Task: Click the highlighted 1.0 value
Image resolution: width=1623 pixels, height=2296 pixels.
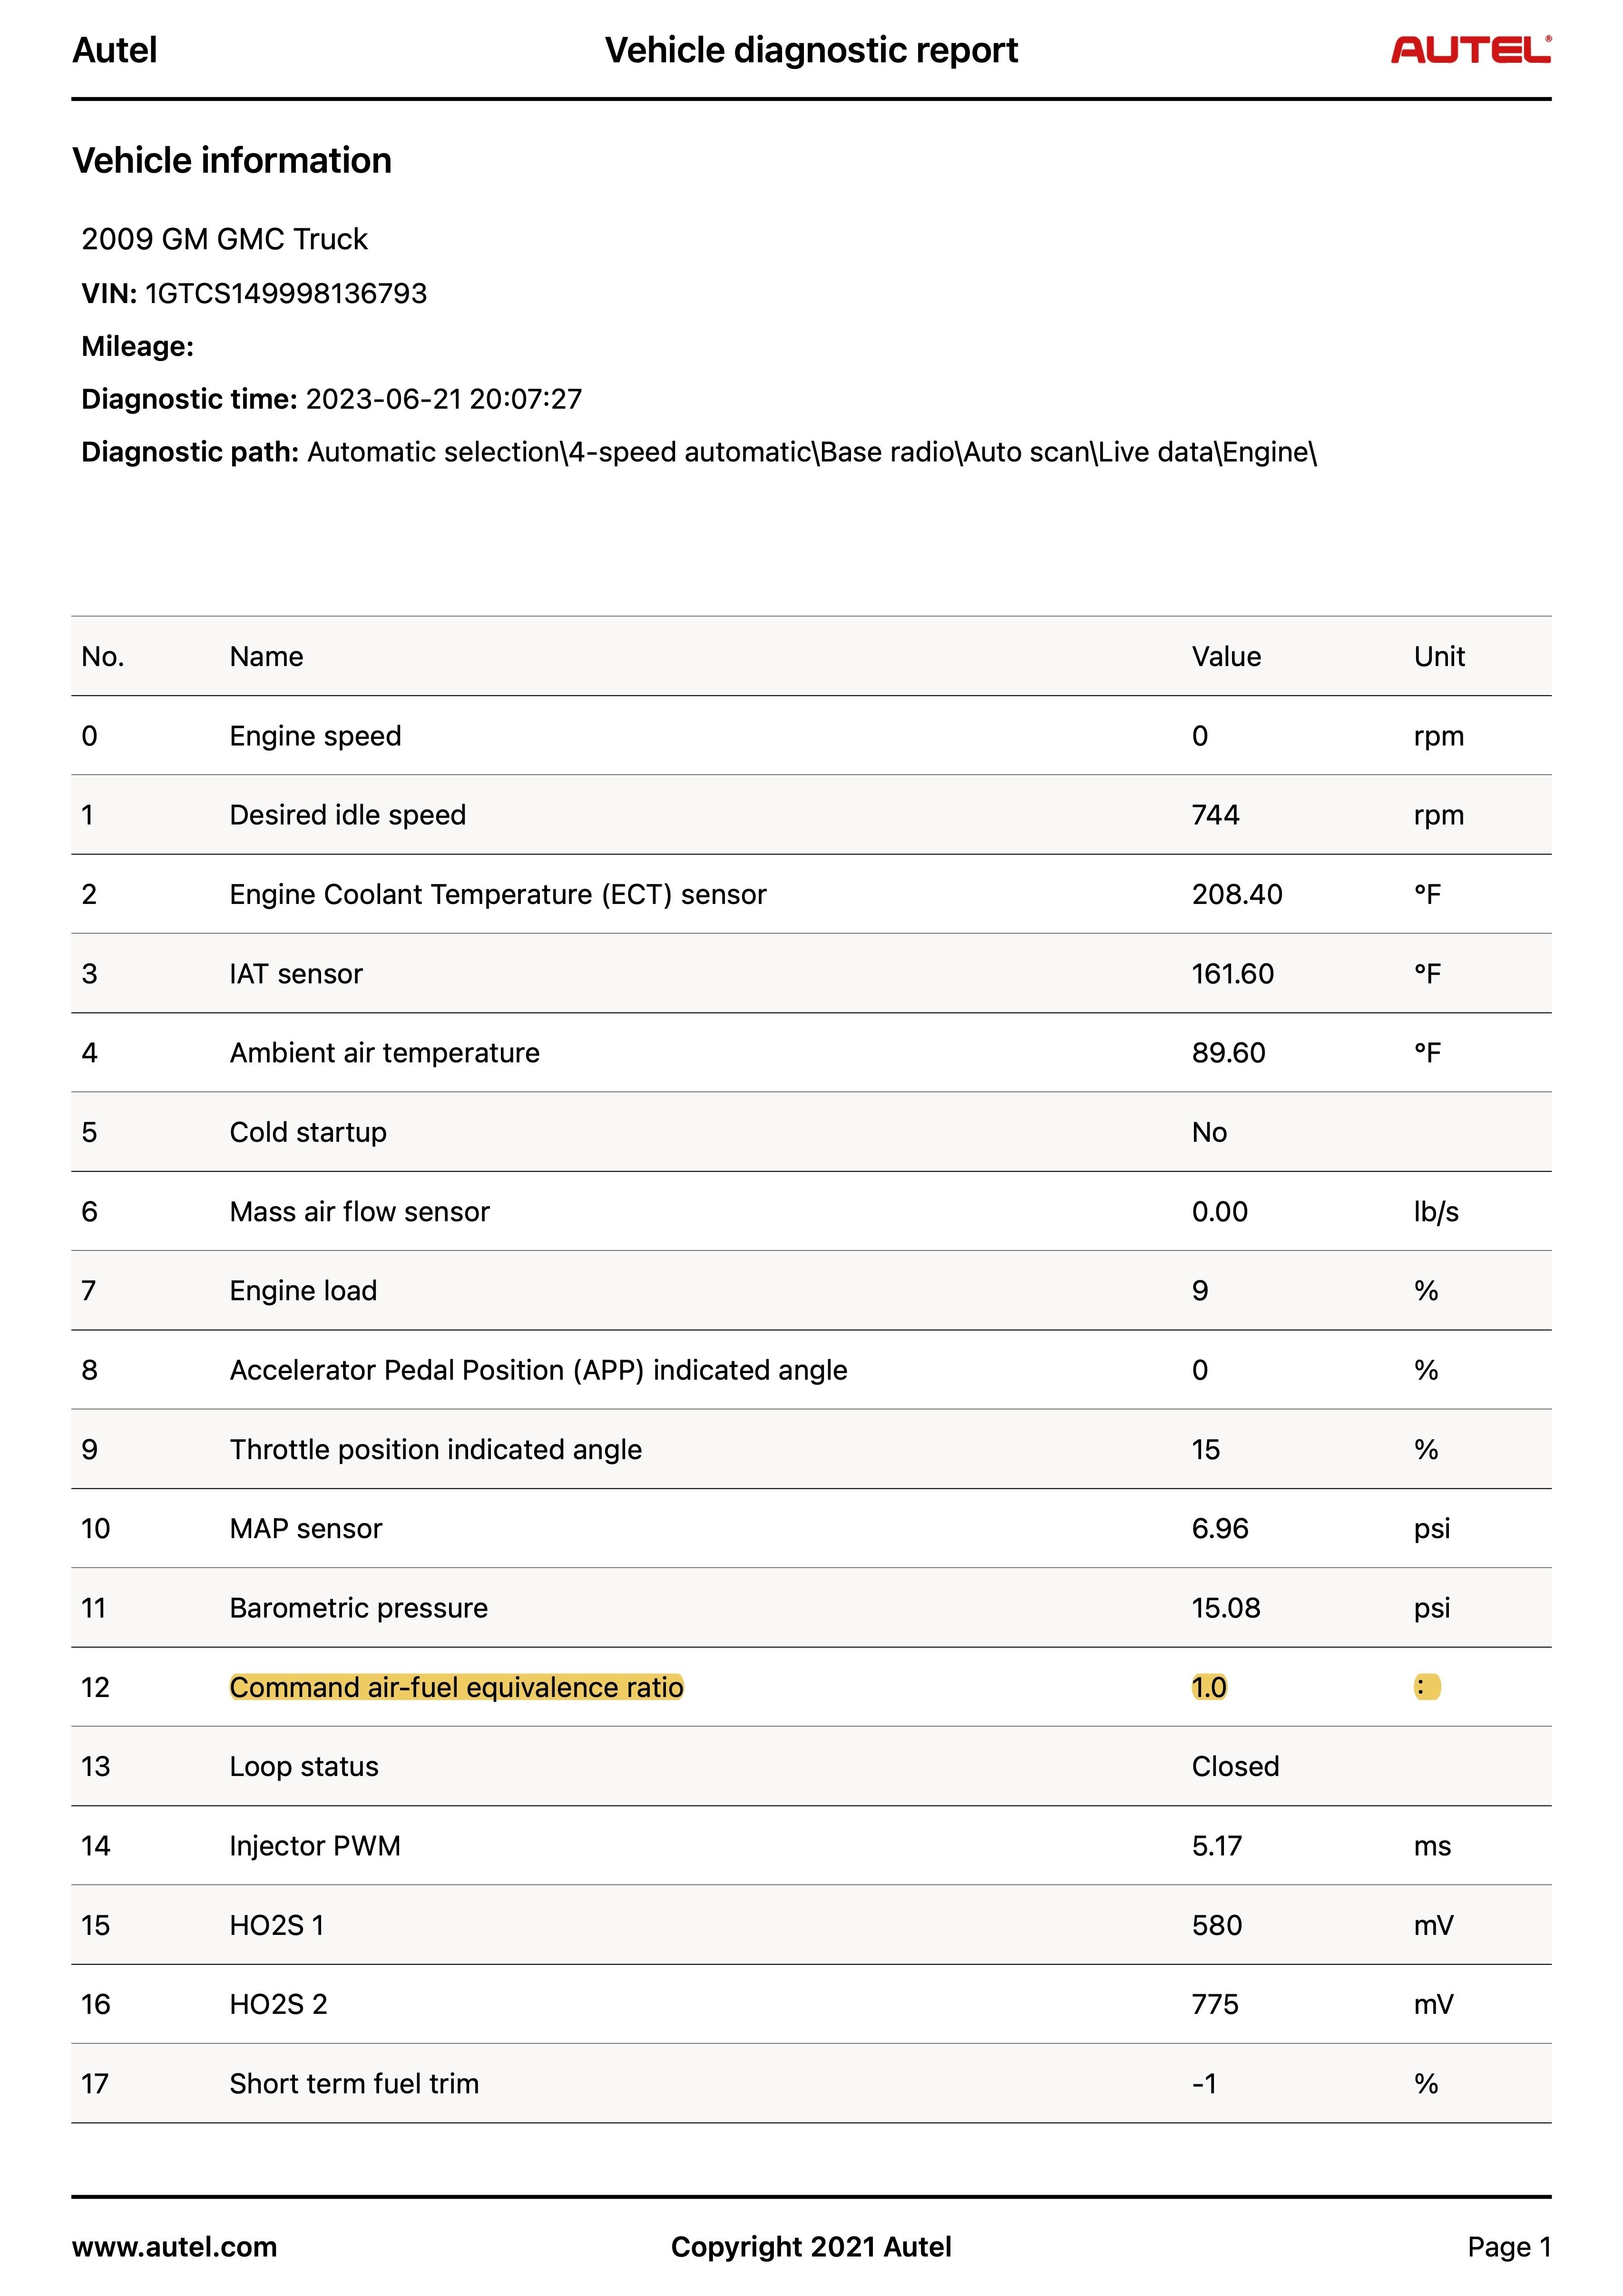Action: 1208,1687
